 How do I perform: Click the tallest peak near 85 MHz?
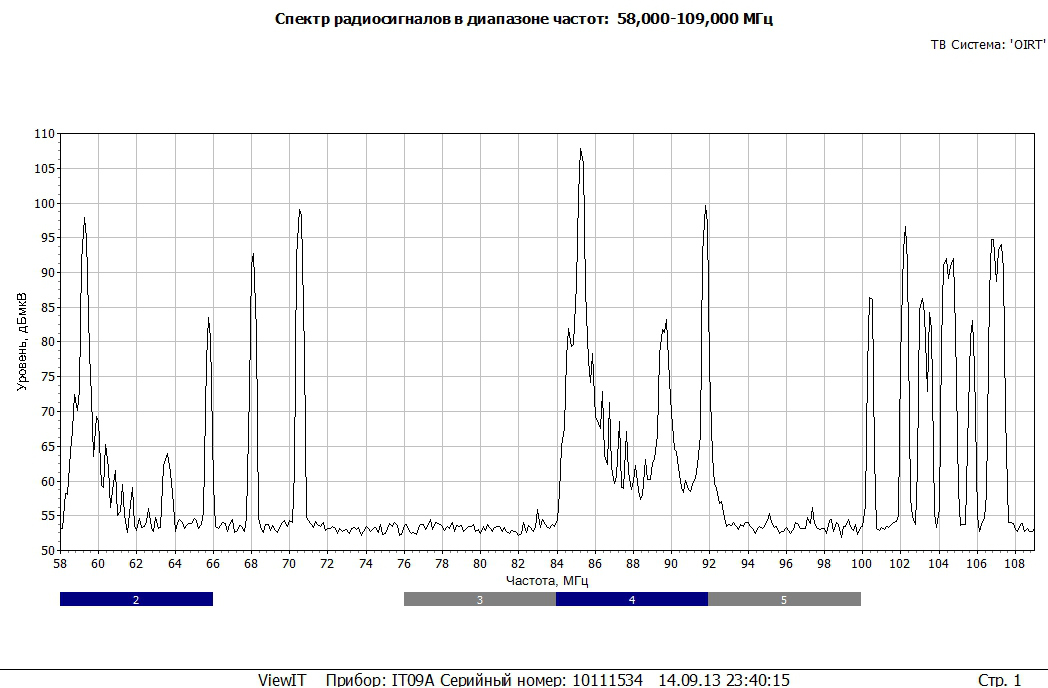pos(580,151)
